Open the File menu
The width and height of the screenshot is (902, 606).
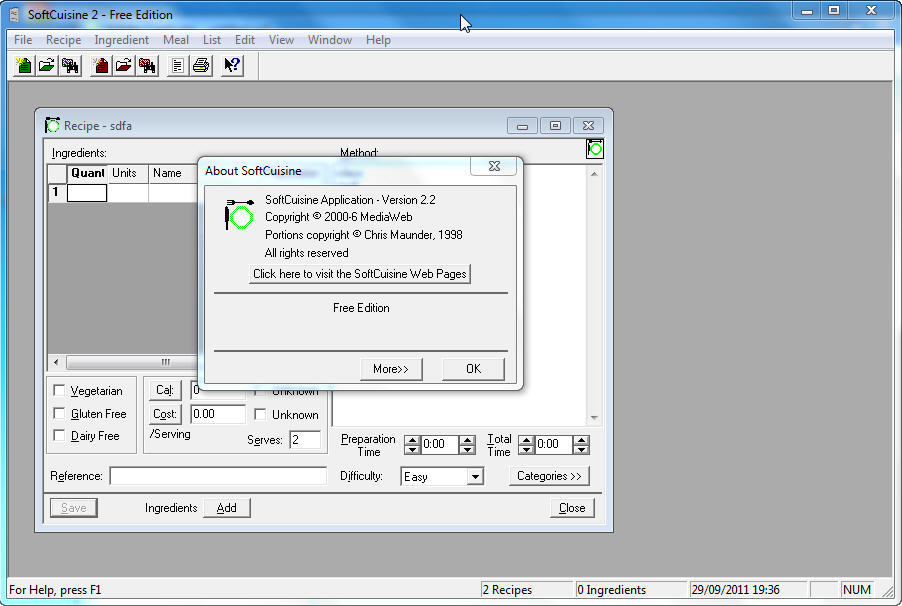pos(23,40)
